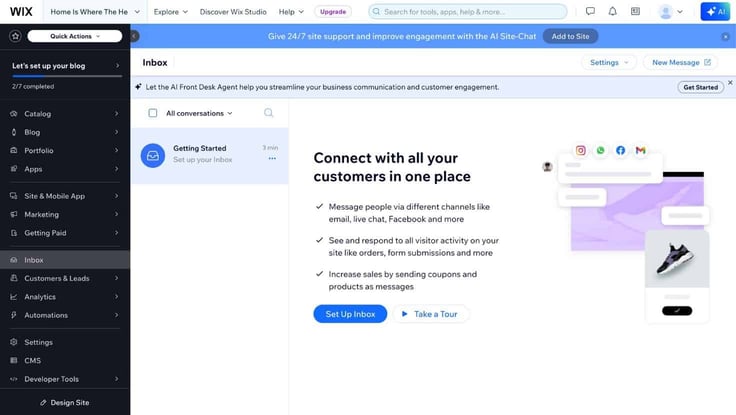
Task: Click the Wix logo
Action: 21,12
